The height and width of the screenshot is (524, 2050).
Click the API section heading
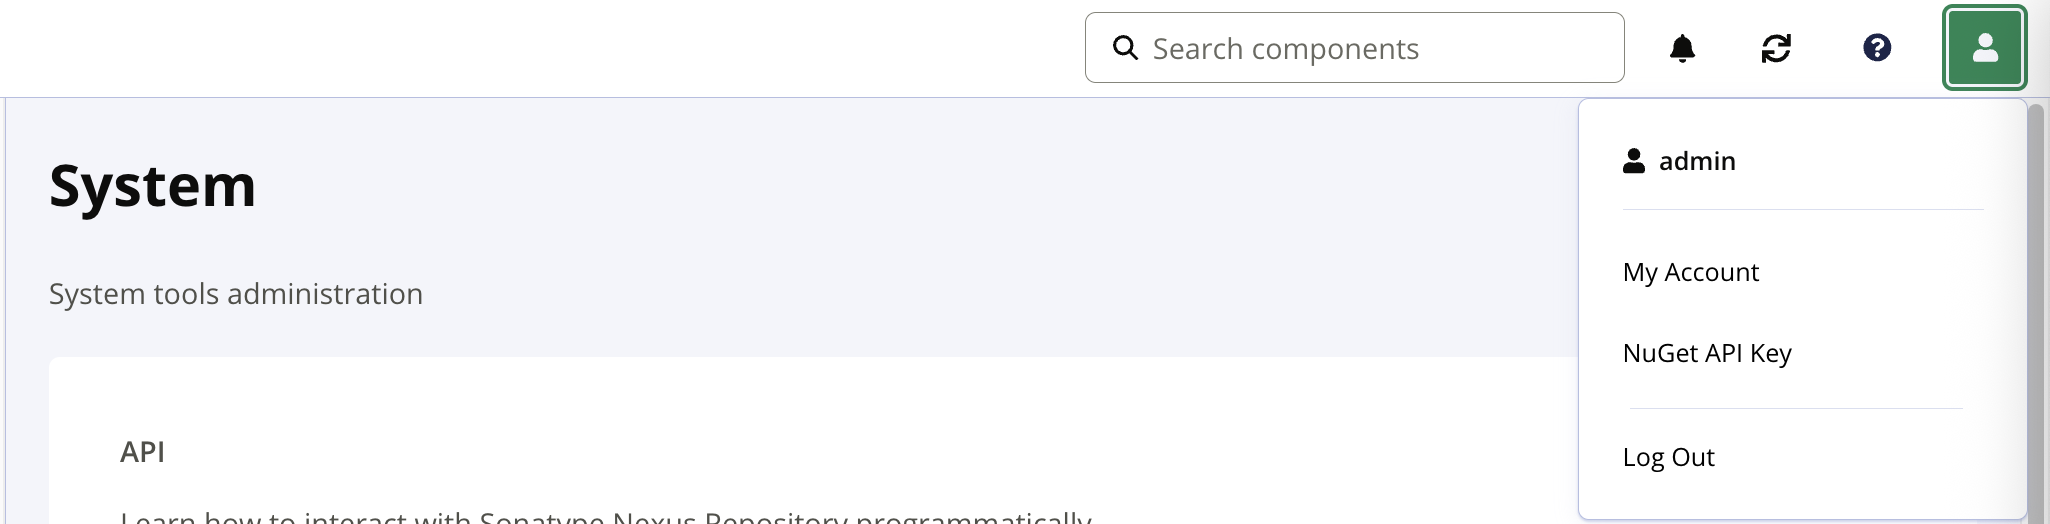[x=142, y=452]
